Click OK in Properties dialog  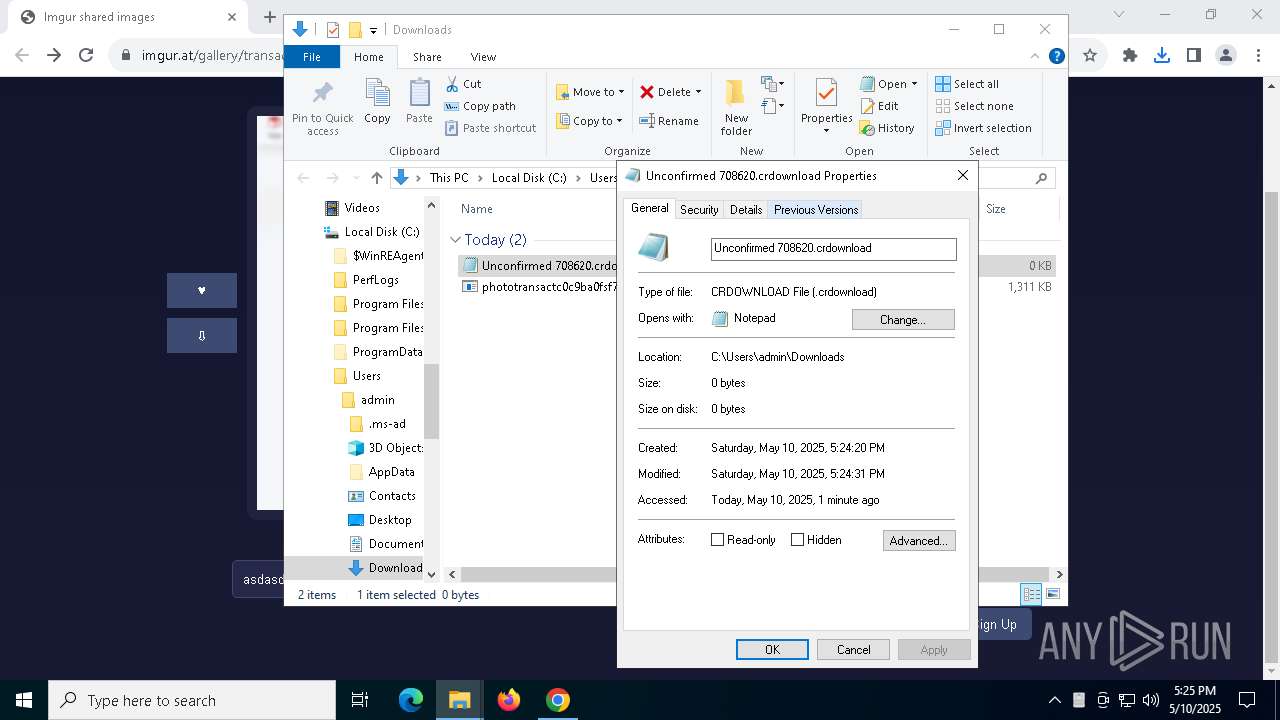772,650
